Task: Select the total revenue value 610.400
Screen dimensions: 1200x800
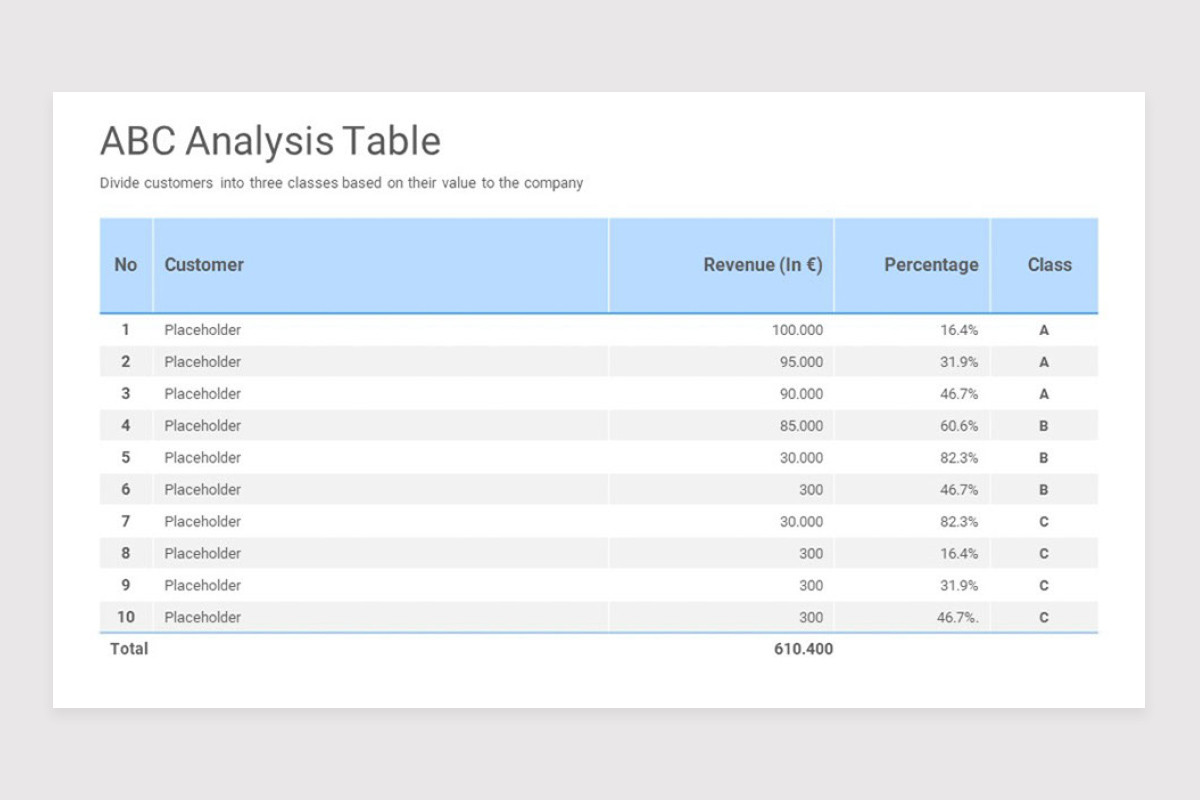Action: tap(803, 649)
